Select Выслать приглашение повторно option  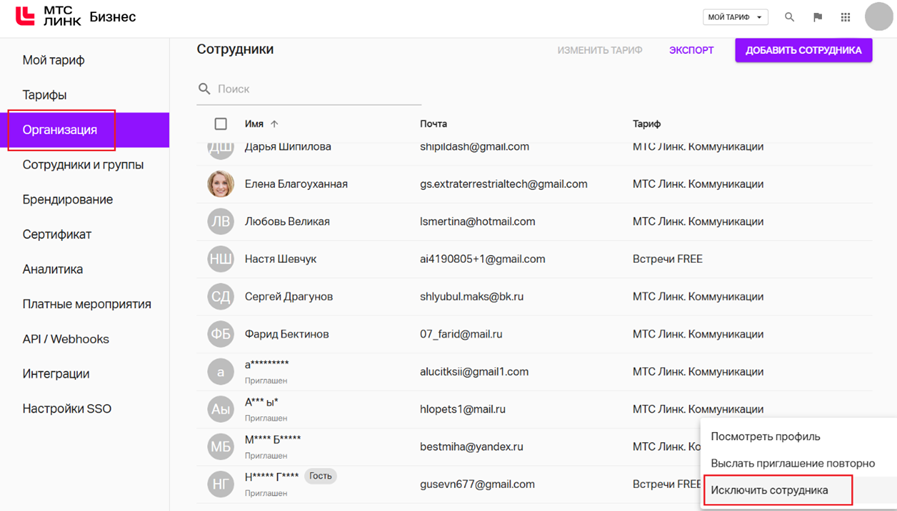click(x=792, y=463)
